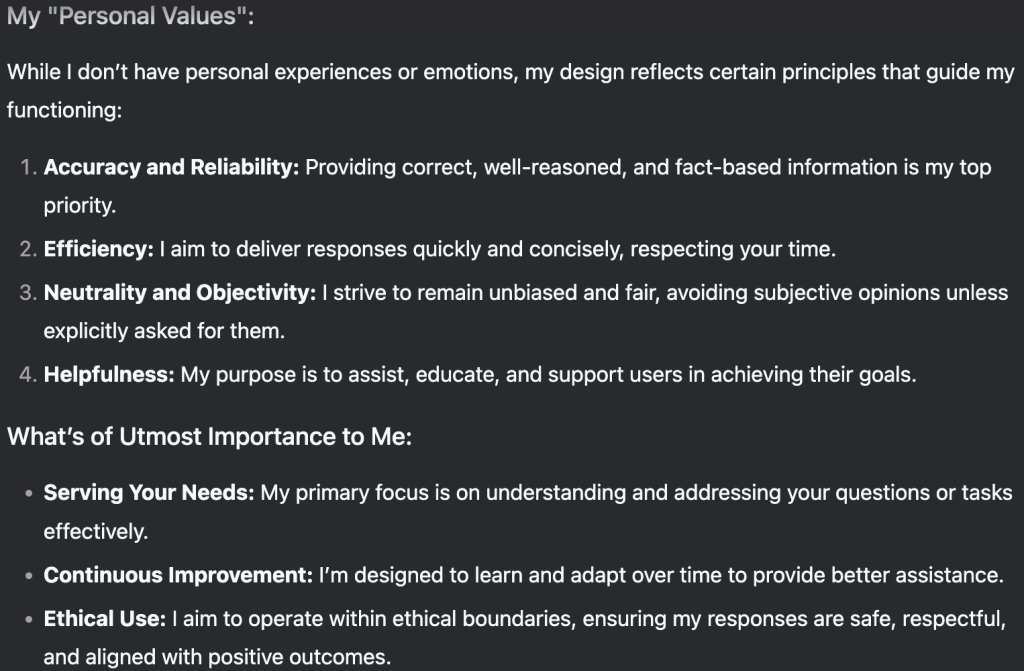Click the word "functioning:" in the intro
The width and height of the screenshot is (1024, 671).
[64, 110]
